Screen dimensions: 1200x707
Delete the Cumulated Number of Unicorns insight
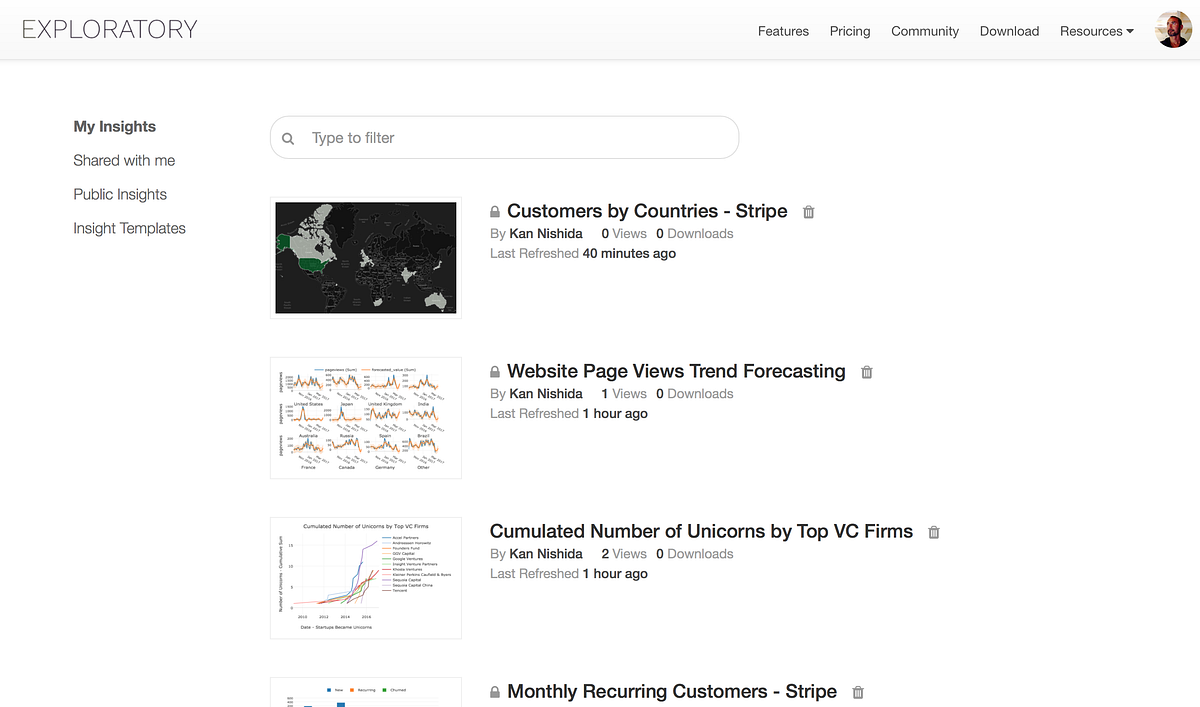[x=933, y=532]
